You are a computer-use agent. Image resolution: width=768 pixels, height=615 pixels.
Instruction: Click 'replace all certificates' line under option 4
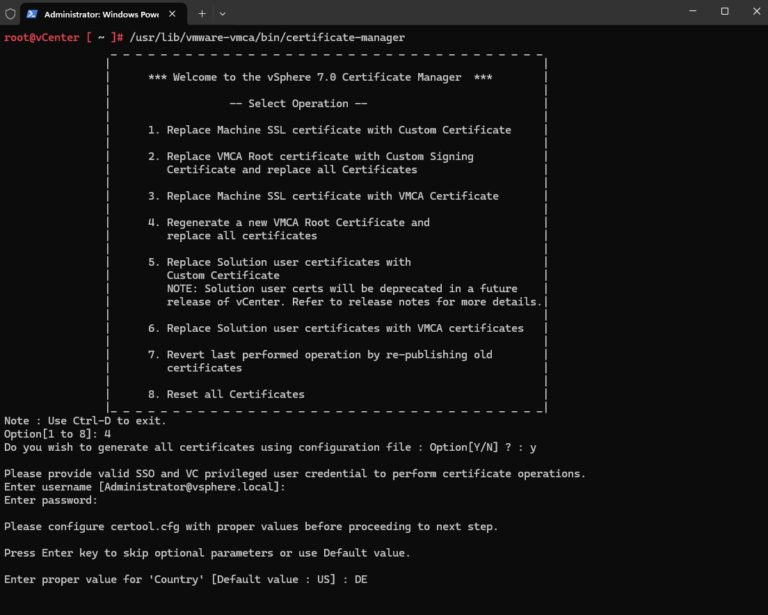(242, 236)
